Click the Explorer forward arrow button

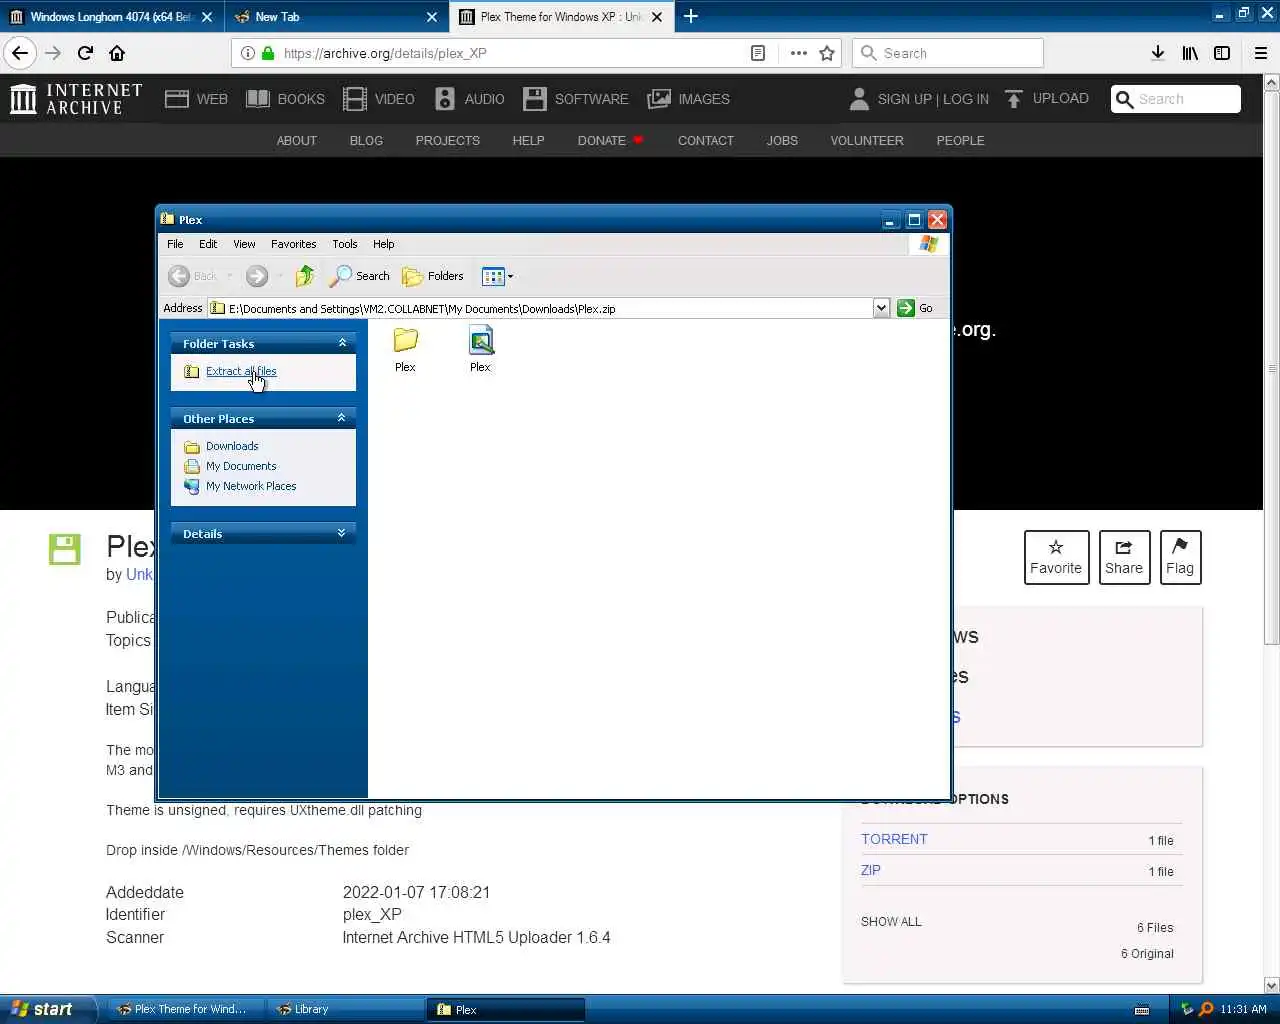(x=257, y=276)
